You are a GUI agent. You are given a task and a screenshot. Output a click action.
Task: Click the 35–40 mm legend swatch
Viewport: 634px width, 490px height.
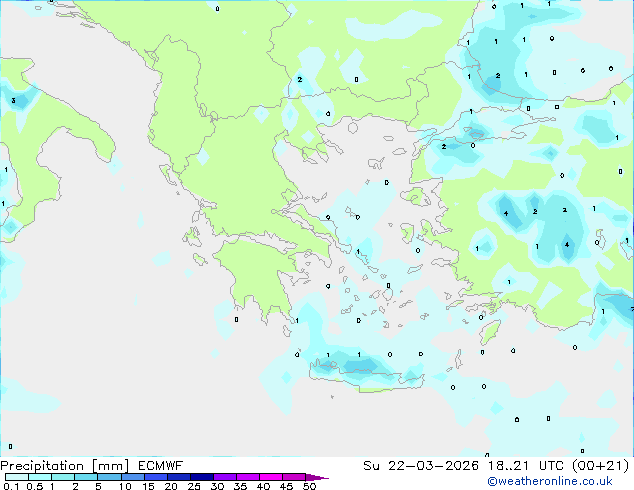click(247, 477)
